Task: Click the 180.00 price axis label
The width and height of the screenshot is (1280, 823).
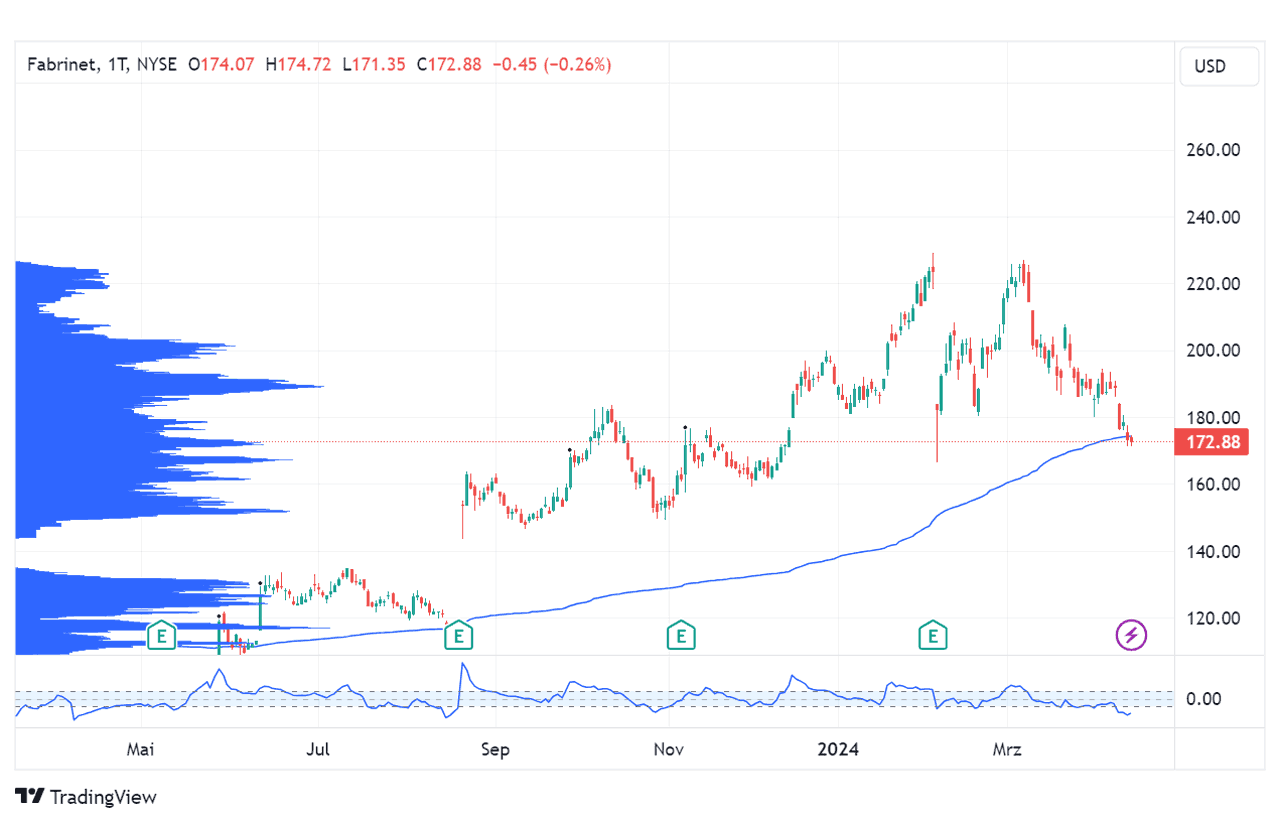Action: pyautogui.click(x=1213, y=418)
